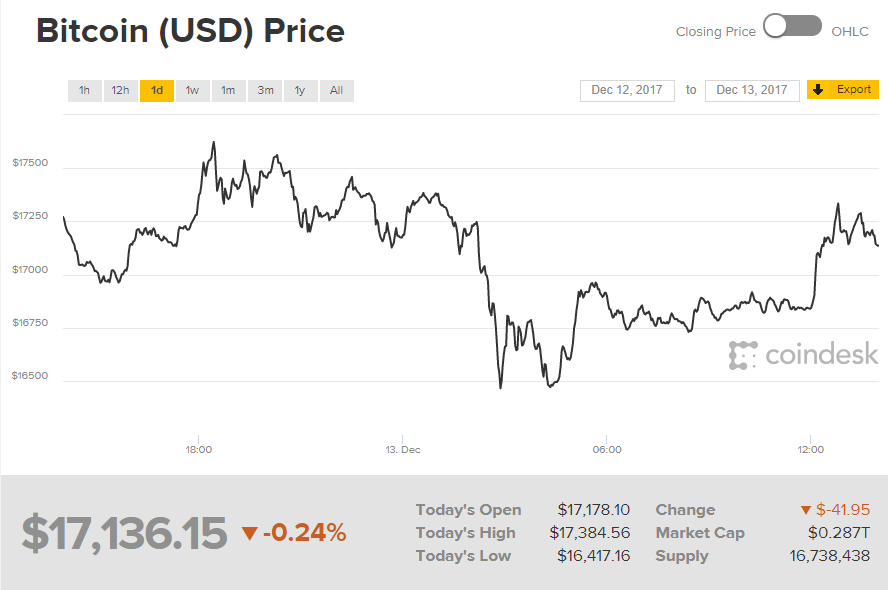View All price history
888x590 pixels.
[x=336, y=91]
